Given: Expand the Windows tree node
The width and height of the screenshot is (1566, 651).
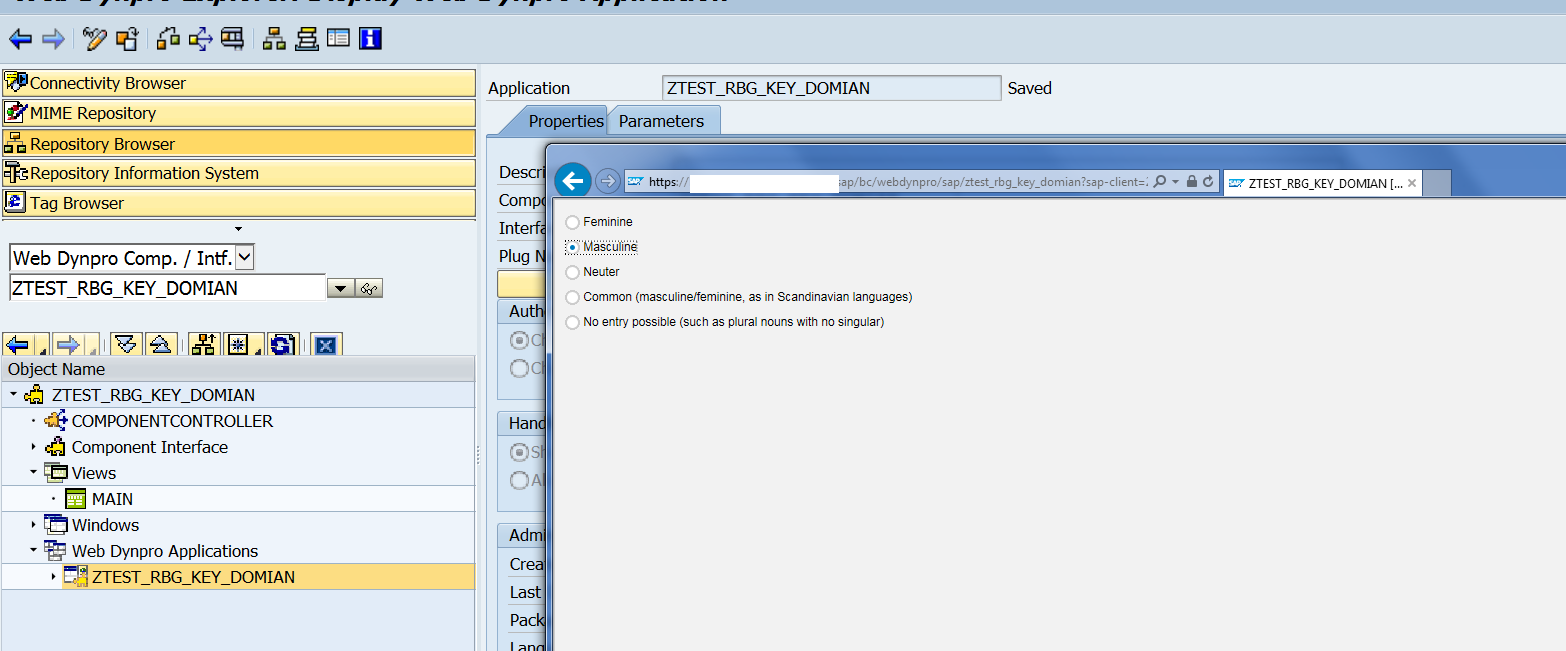Looking at the screenshot, I should [x=33, y=525].
